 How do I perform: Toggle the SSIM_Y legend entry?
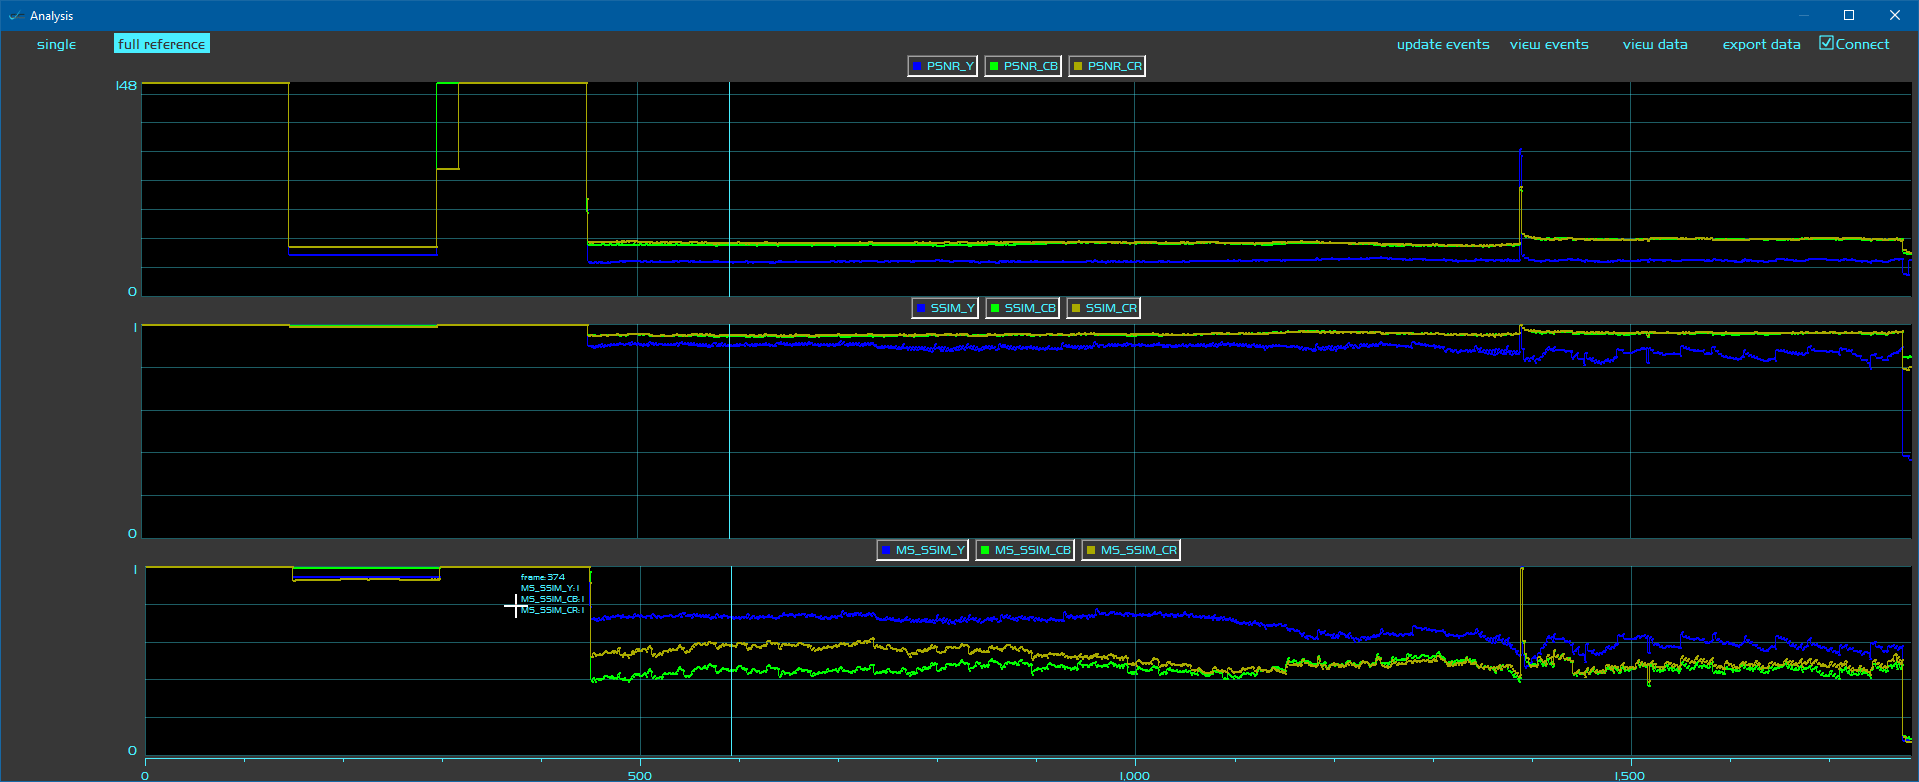pyautogui.click(x=945, y=308)
